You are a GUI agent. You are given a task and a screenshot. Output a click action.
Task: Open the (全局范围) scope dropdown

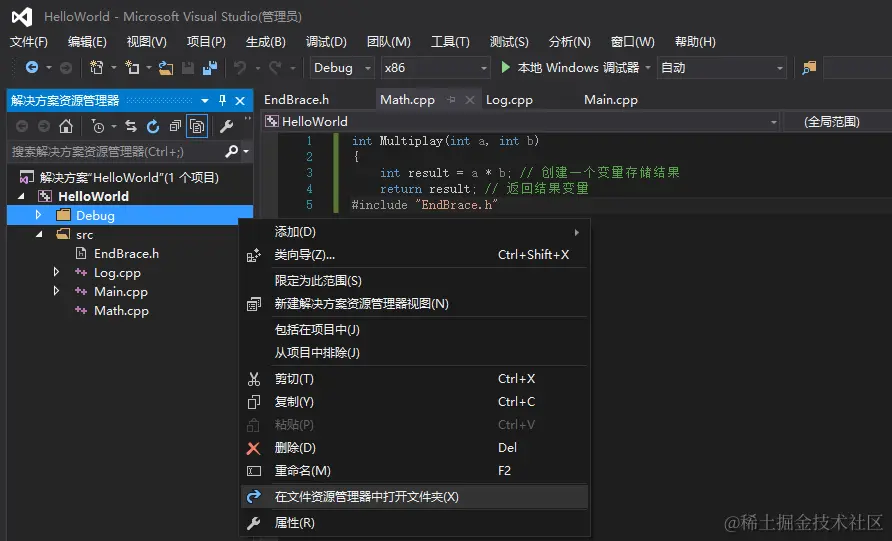click(x=837, y=122)
